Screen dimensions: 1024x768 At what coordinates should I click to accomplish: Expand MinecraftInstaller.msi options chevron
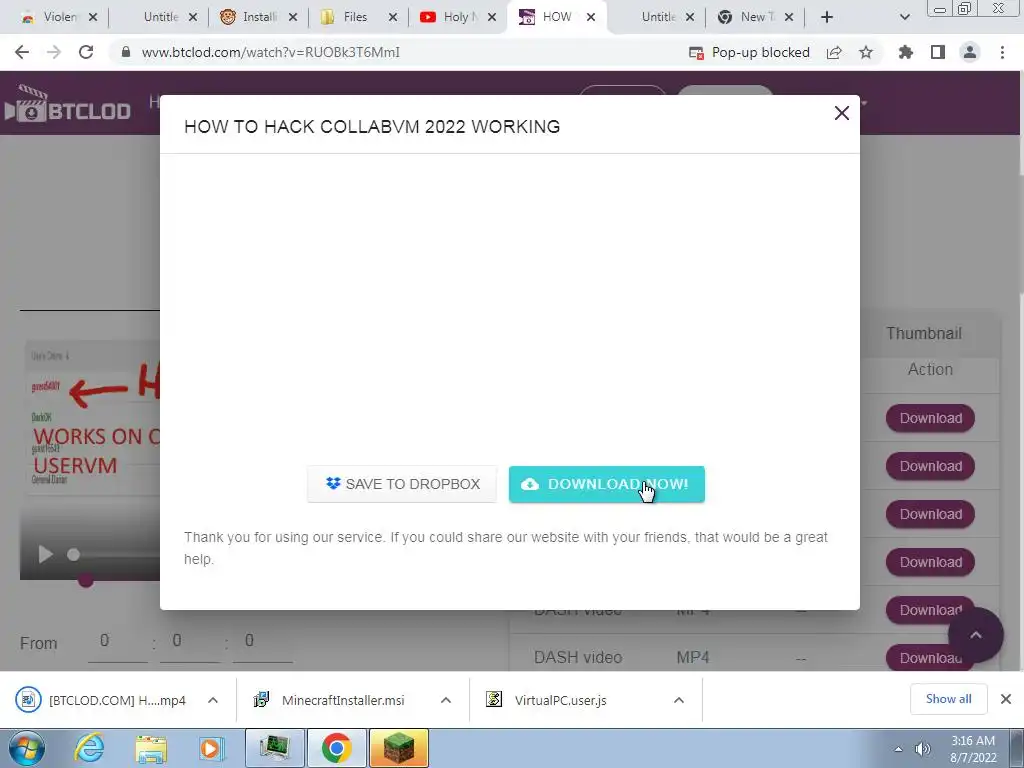[446, 700]
